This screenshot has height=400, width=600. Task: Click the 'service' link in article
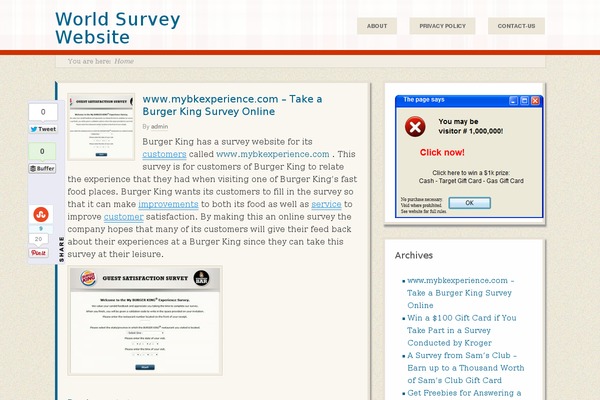point(326,204)
